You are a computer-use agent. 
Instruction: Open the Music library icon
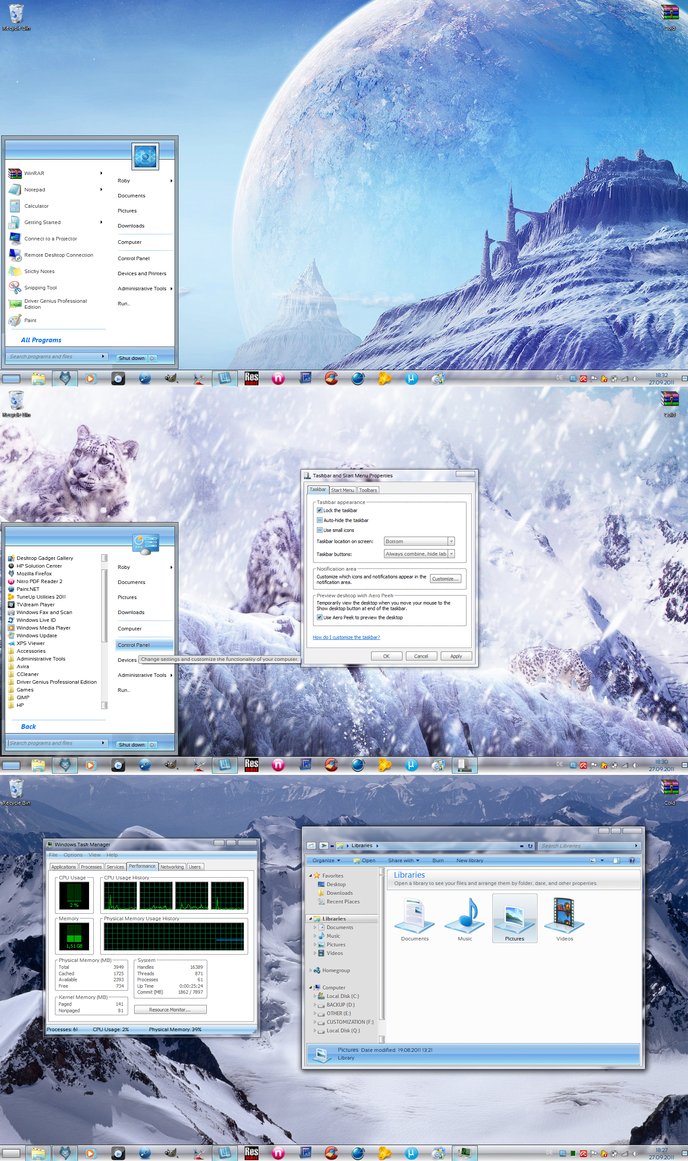pos(465,918)
